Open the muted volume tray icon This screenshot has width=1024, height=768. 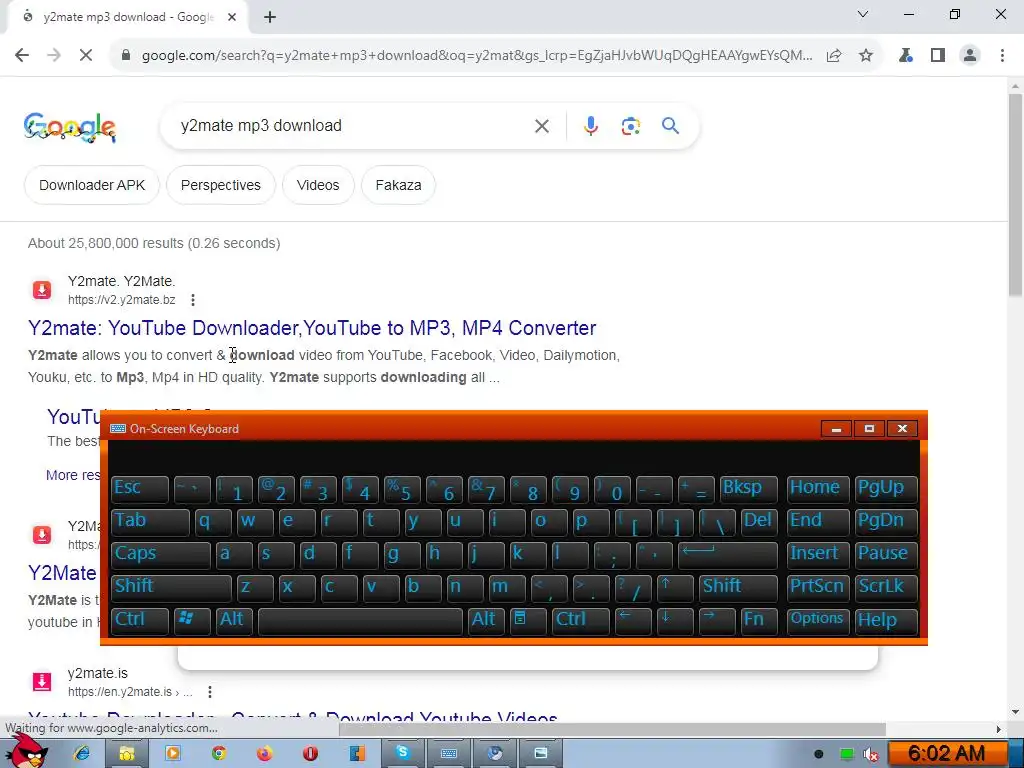pos(871,754)
